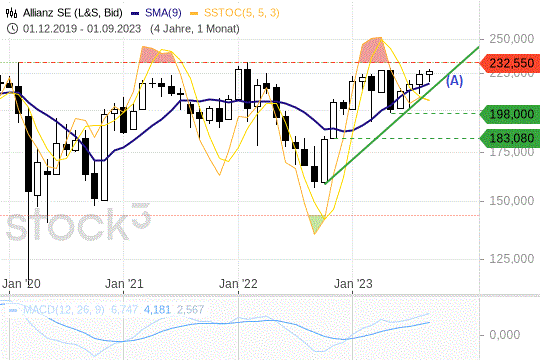Click the Jan '23 time axis label
The width and height of the screenshot is (540, 360).
pos(353,284)
